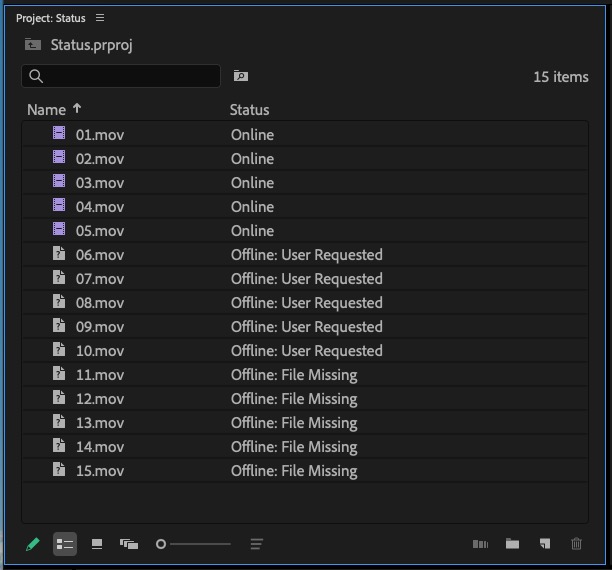612x570 pixels.
Task: Select the 02.mov clip name
Action: coord(100,159)
